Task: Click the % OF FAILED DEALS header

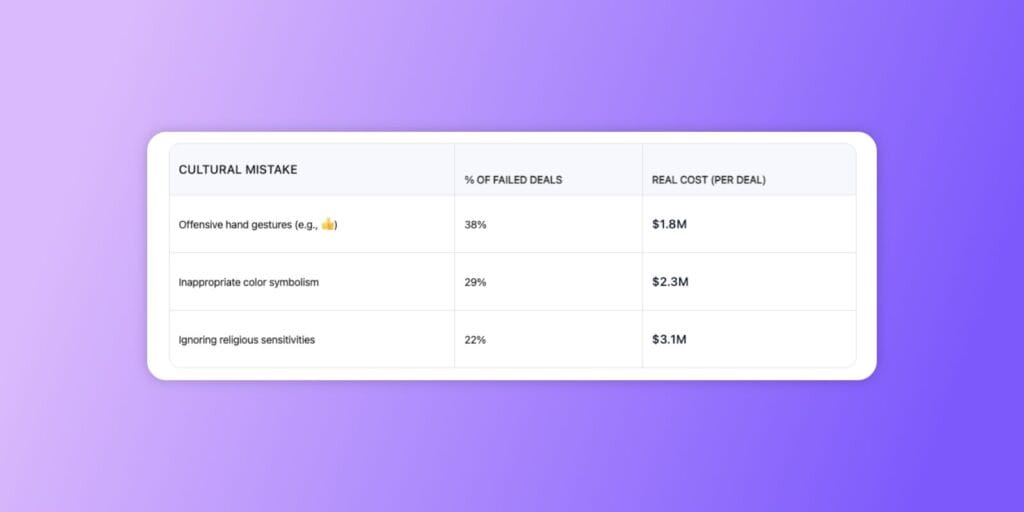Action: pos(513,180)
